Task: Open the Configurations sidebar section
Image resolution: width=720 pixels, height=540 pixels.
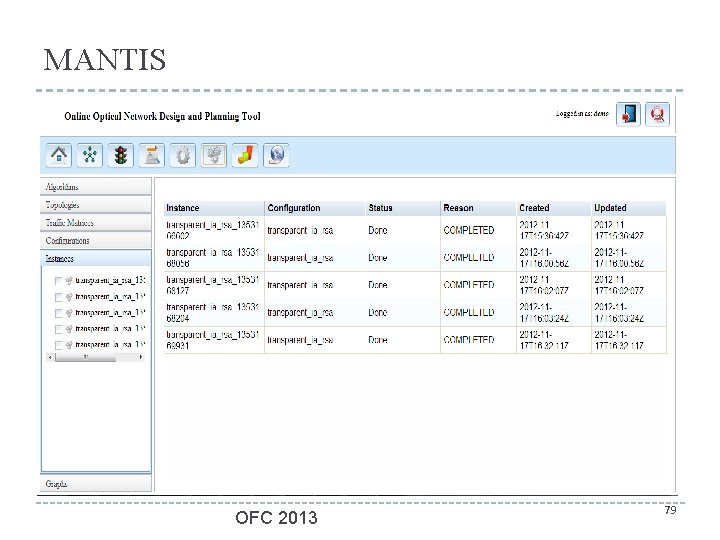Action: point(96,241)
